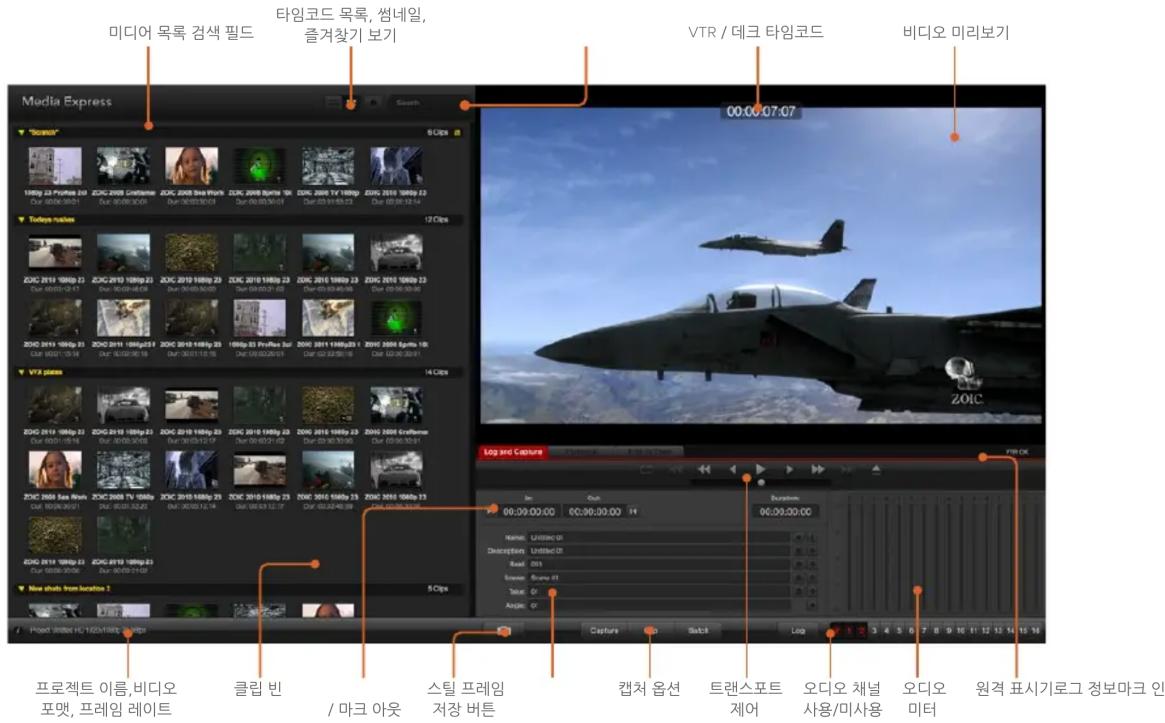Click the 14 Clips count text

point(436,372)
